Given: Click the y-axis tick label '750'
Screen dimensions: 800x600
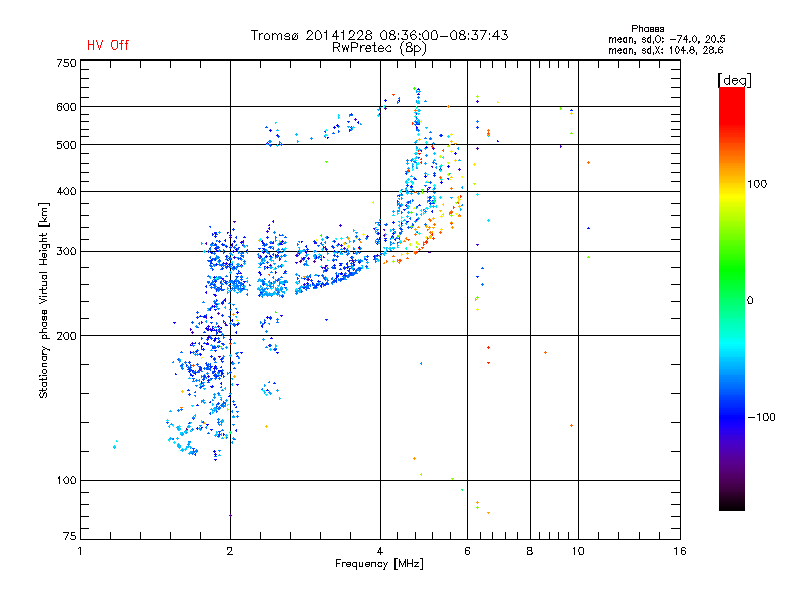Looking at the screenshot, I should pyautogui.click(x=66, y=63).
